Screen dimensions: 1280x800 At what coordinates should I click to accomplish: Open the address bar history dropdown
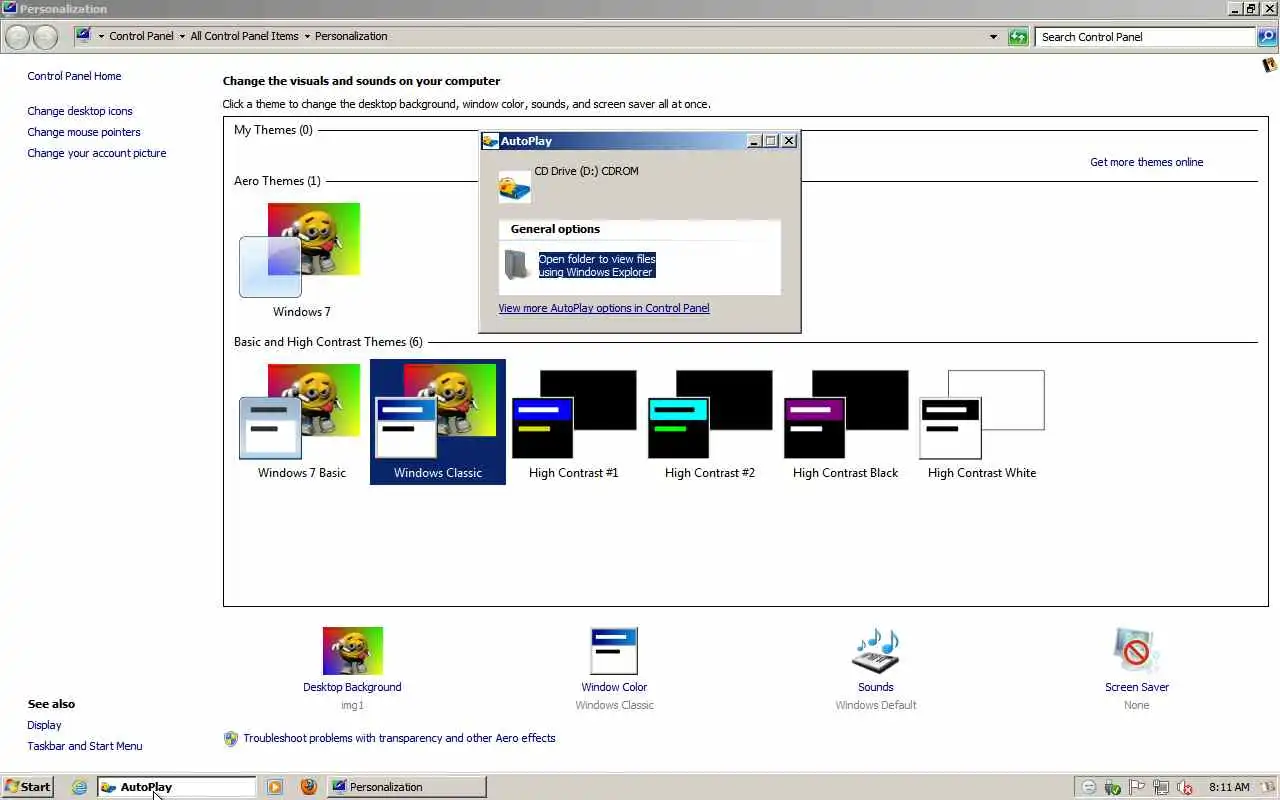(x=993, y=37)
